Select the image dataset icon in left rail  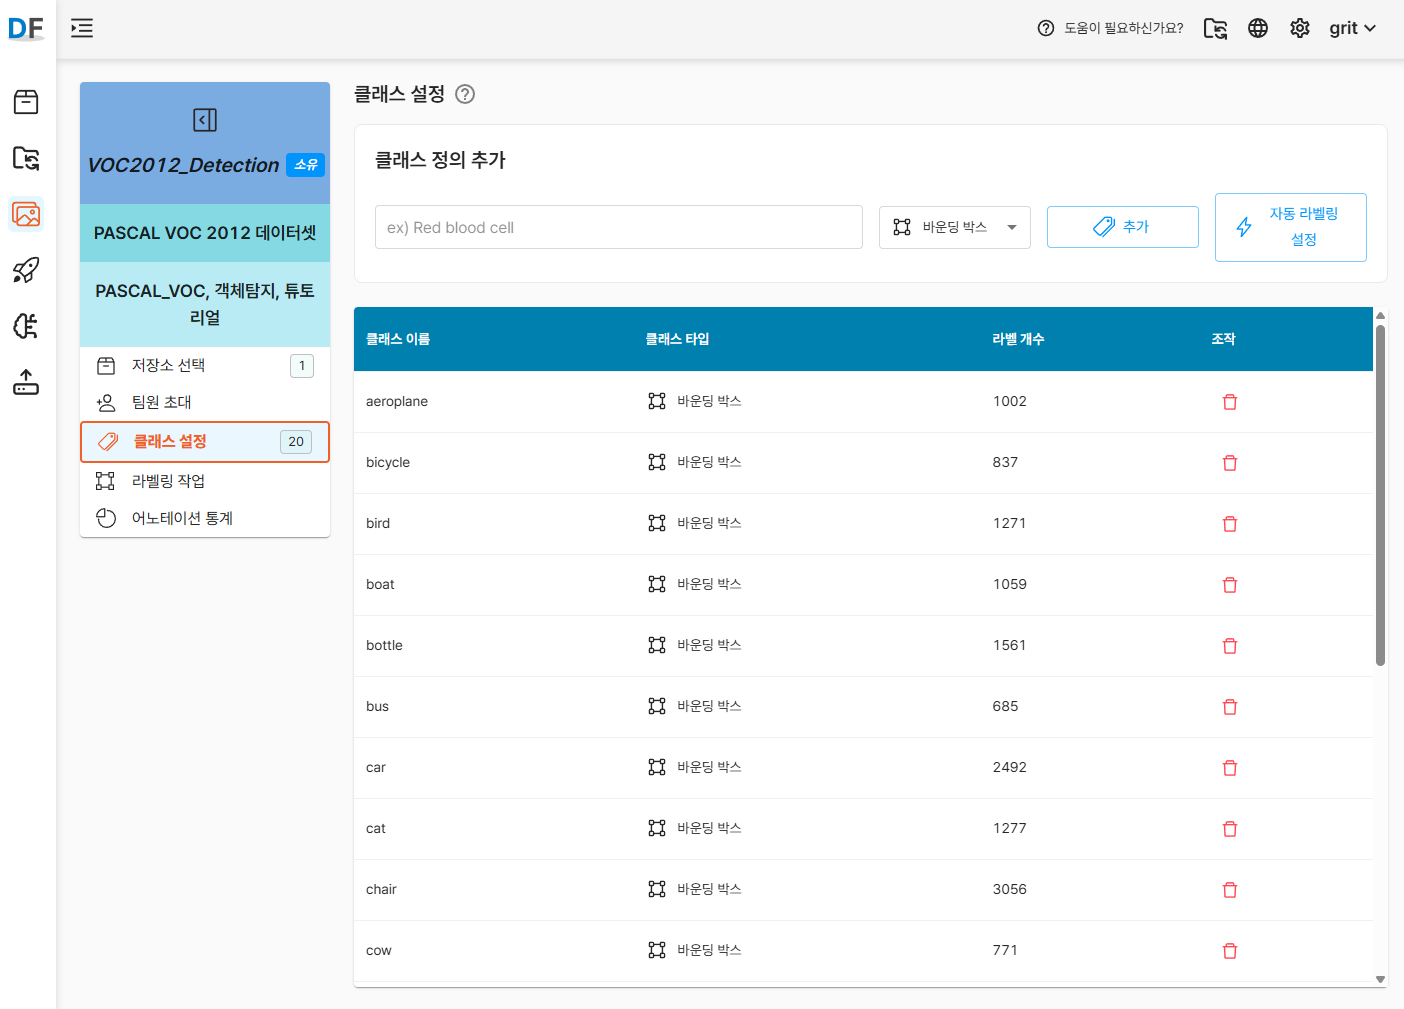(x=26, y=214)
